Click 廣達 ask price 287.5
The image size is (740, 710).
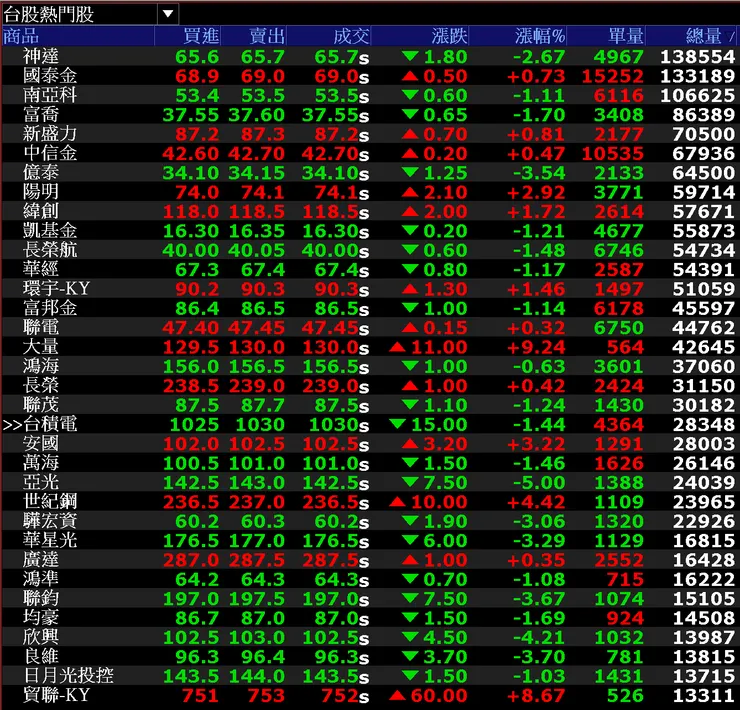[257, 560]
